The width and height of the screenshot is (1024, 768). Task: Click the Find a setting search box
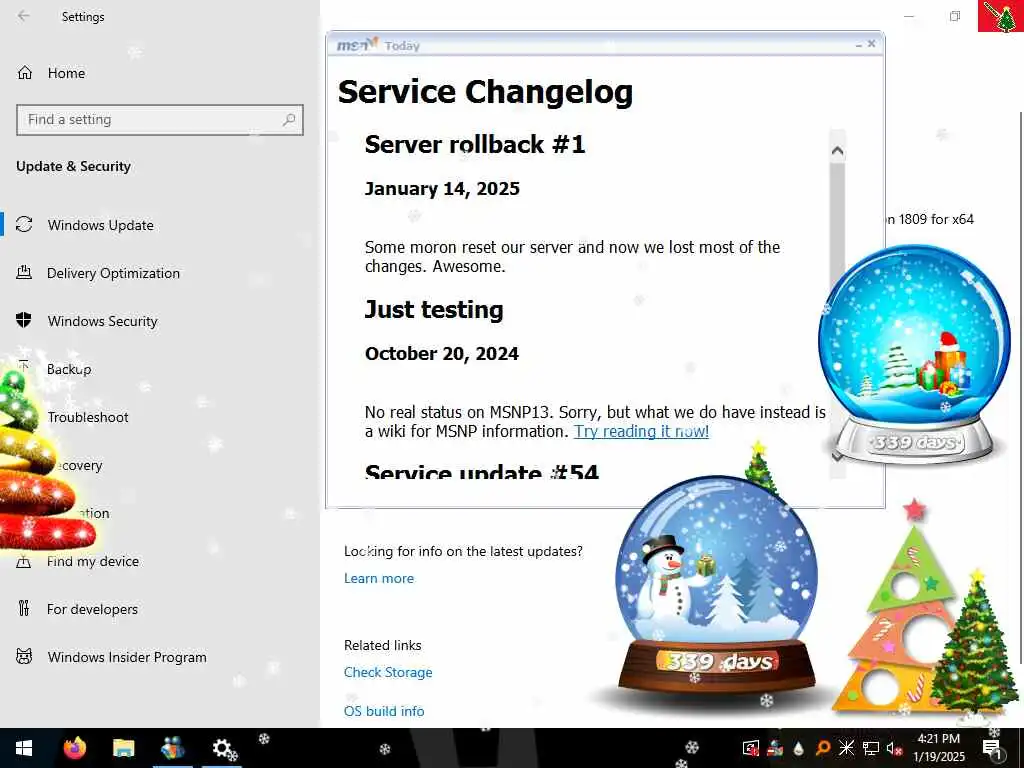(160, 120)
